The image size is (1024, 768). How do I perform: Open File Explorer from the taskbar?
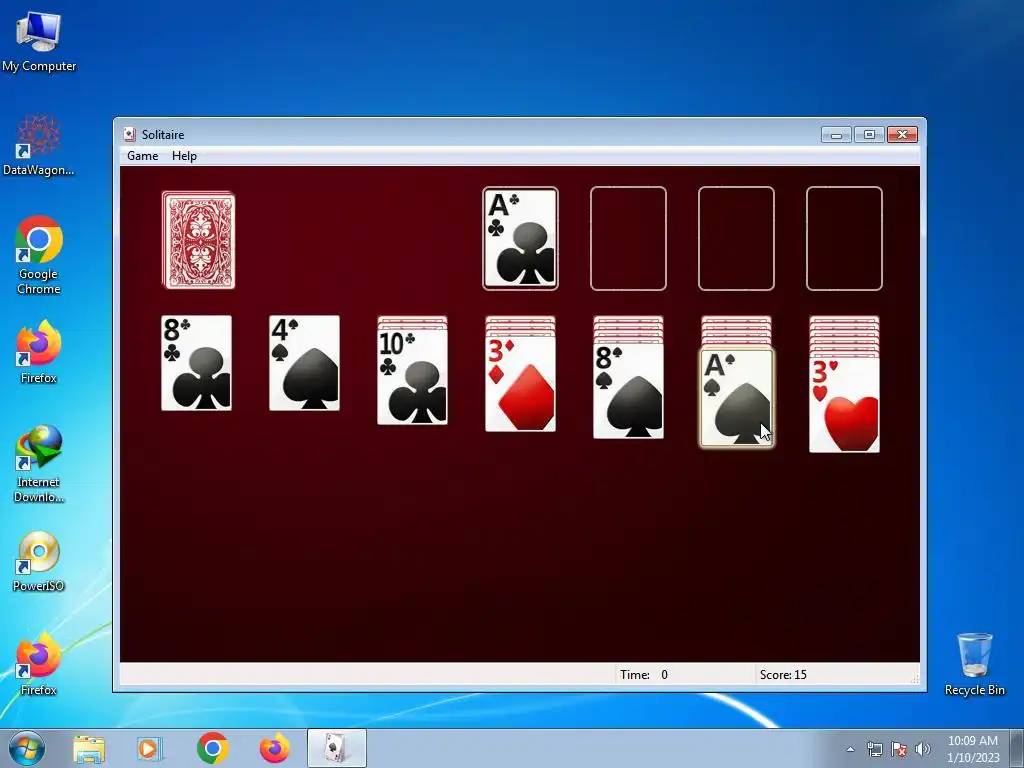click(89, 748)
